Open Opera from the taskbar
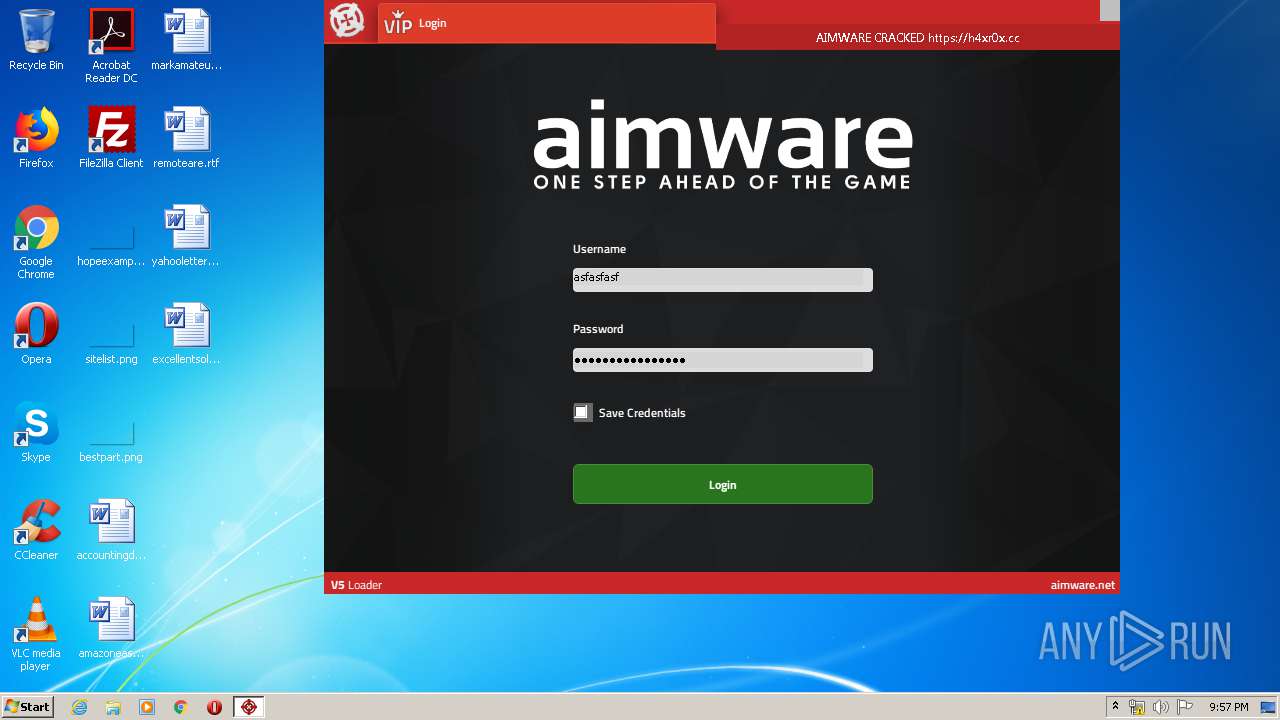This screenshot has height=720, width=1280. 214,707
